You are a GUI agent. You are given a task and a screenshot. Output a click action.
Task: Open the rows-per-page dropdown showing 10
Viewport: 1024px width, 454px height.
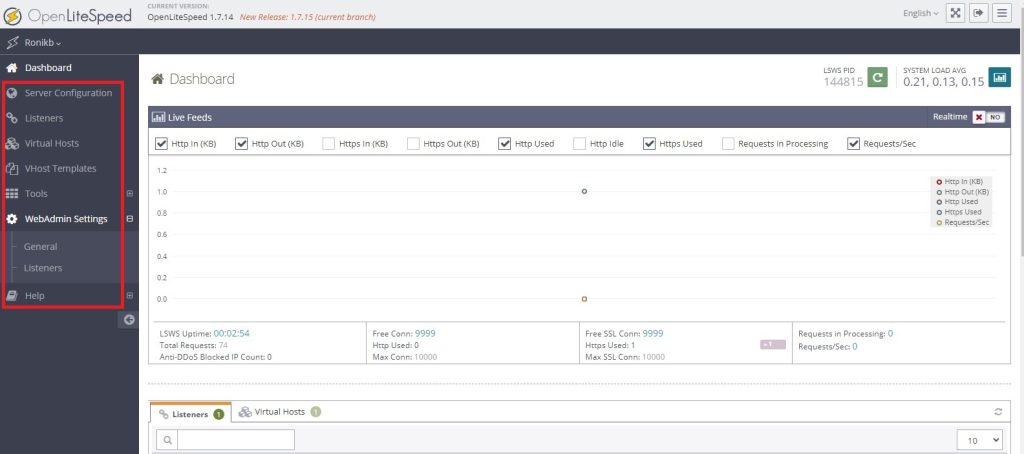click(979, 440)
